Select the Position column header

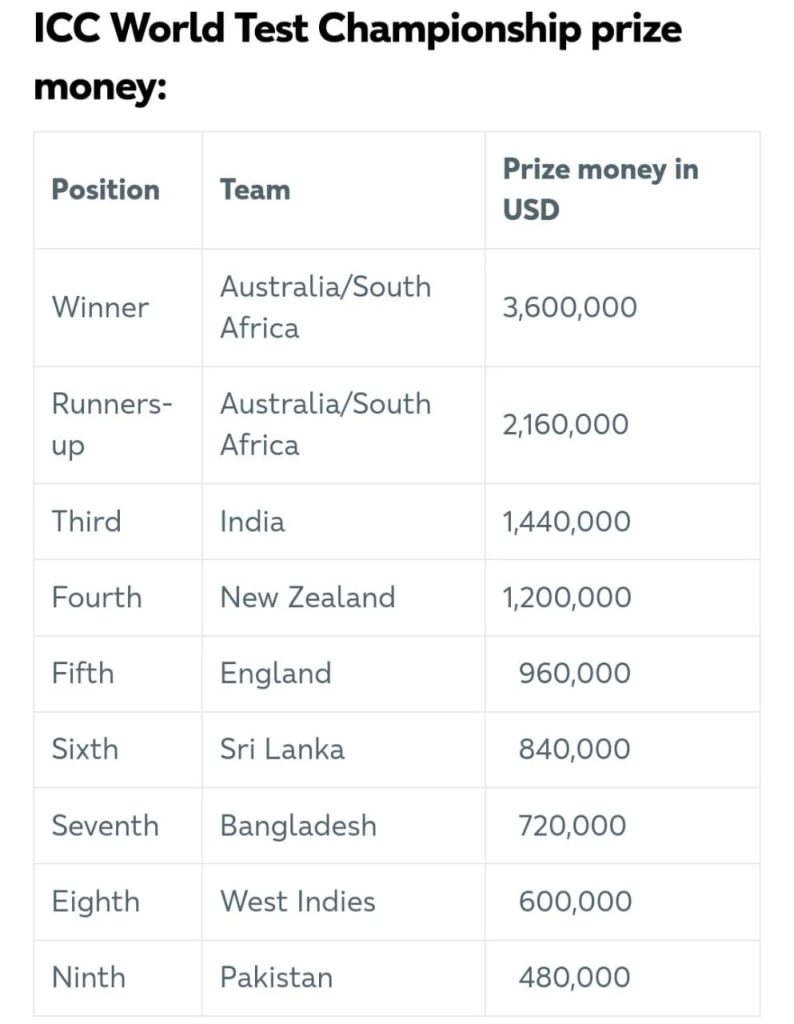click(105, 190)
